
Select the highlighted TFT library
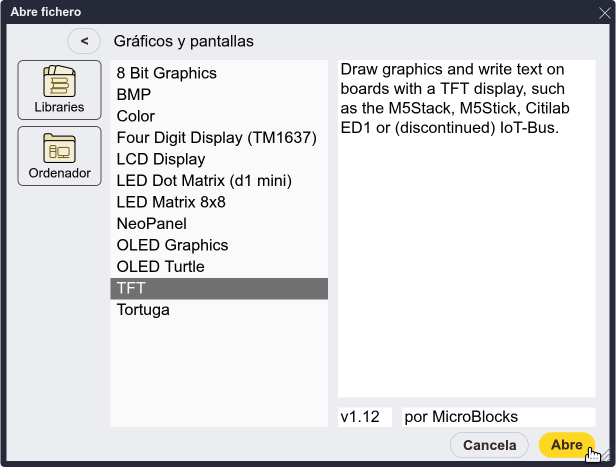click(219, 288)
